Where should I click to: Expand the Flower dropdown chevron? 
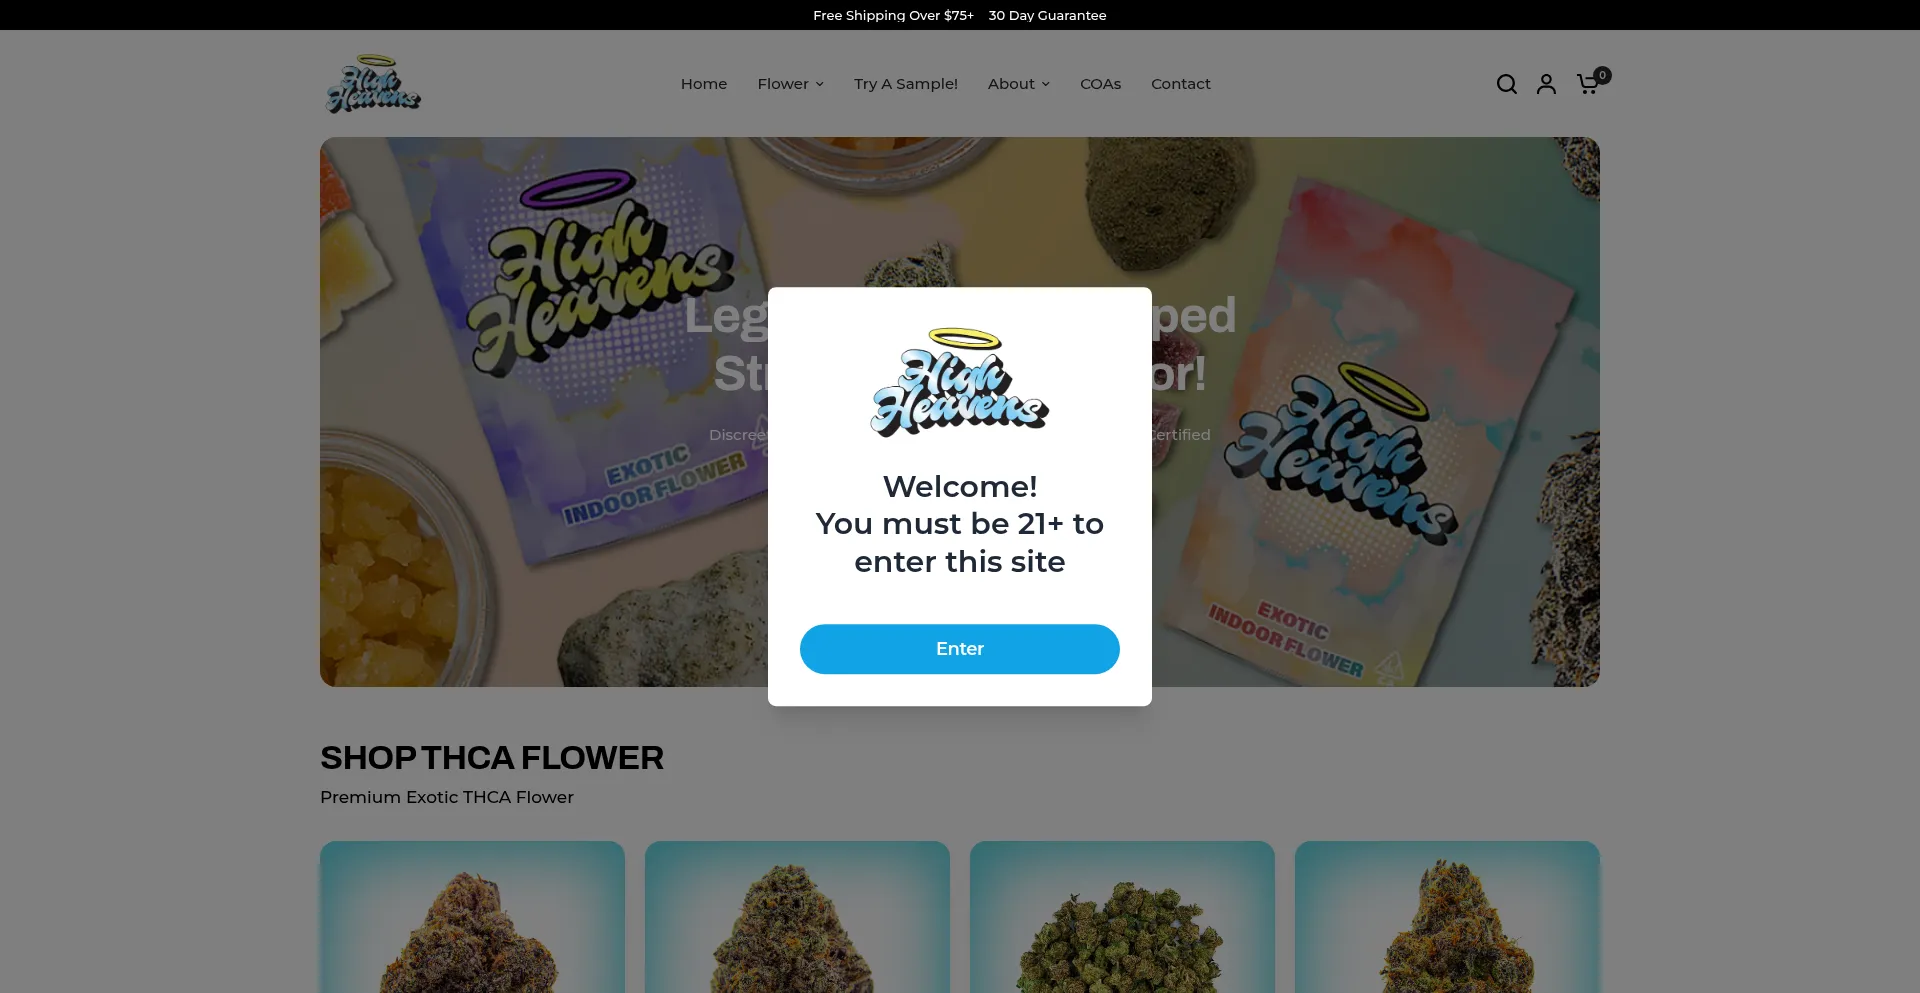[x=820, y=84]
